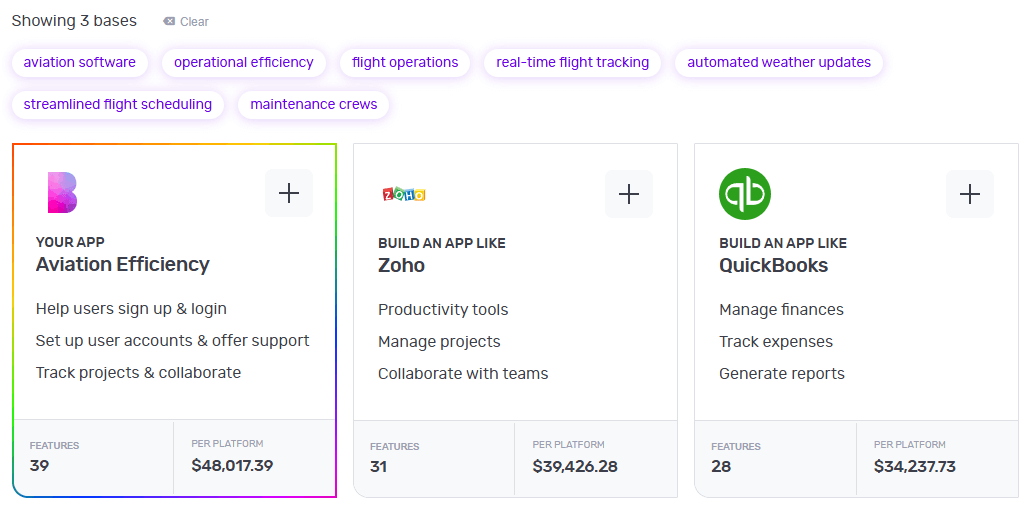Click the $48,017.39 per platform price
The height and width of the screenshot is (519, 1031).
coord(232,466)
